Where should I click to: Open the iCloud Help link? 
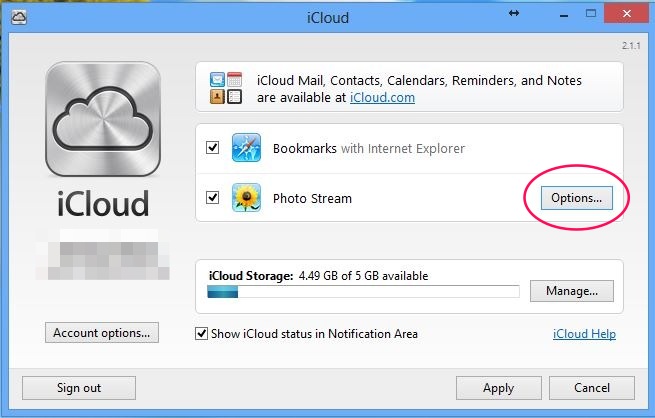pos(584,334)
